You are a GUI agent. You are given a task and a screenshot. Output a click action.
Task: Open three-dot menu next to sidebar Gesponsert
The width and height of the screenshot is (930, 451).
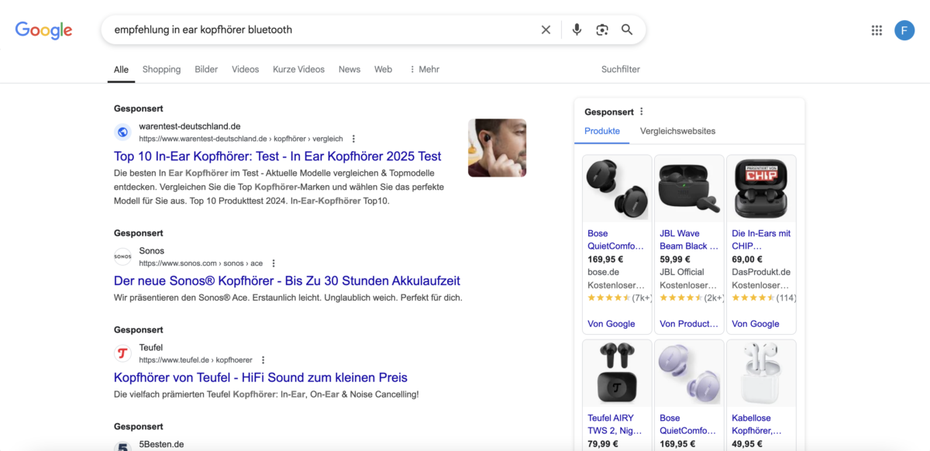[x=641, y=112]
